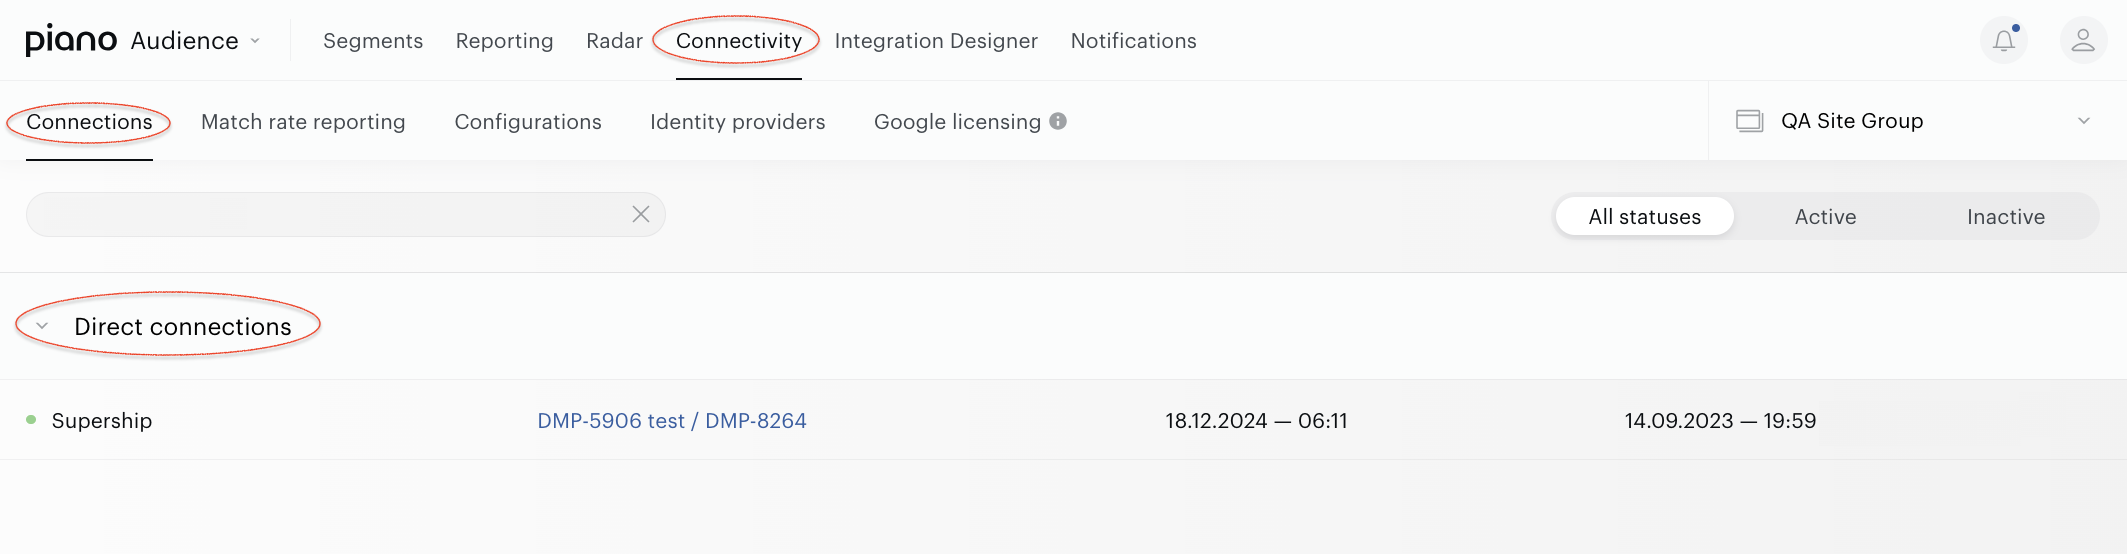Filter connections by Active status
Screen dimensions: 2127x554
pos(1825,216)
